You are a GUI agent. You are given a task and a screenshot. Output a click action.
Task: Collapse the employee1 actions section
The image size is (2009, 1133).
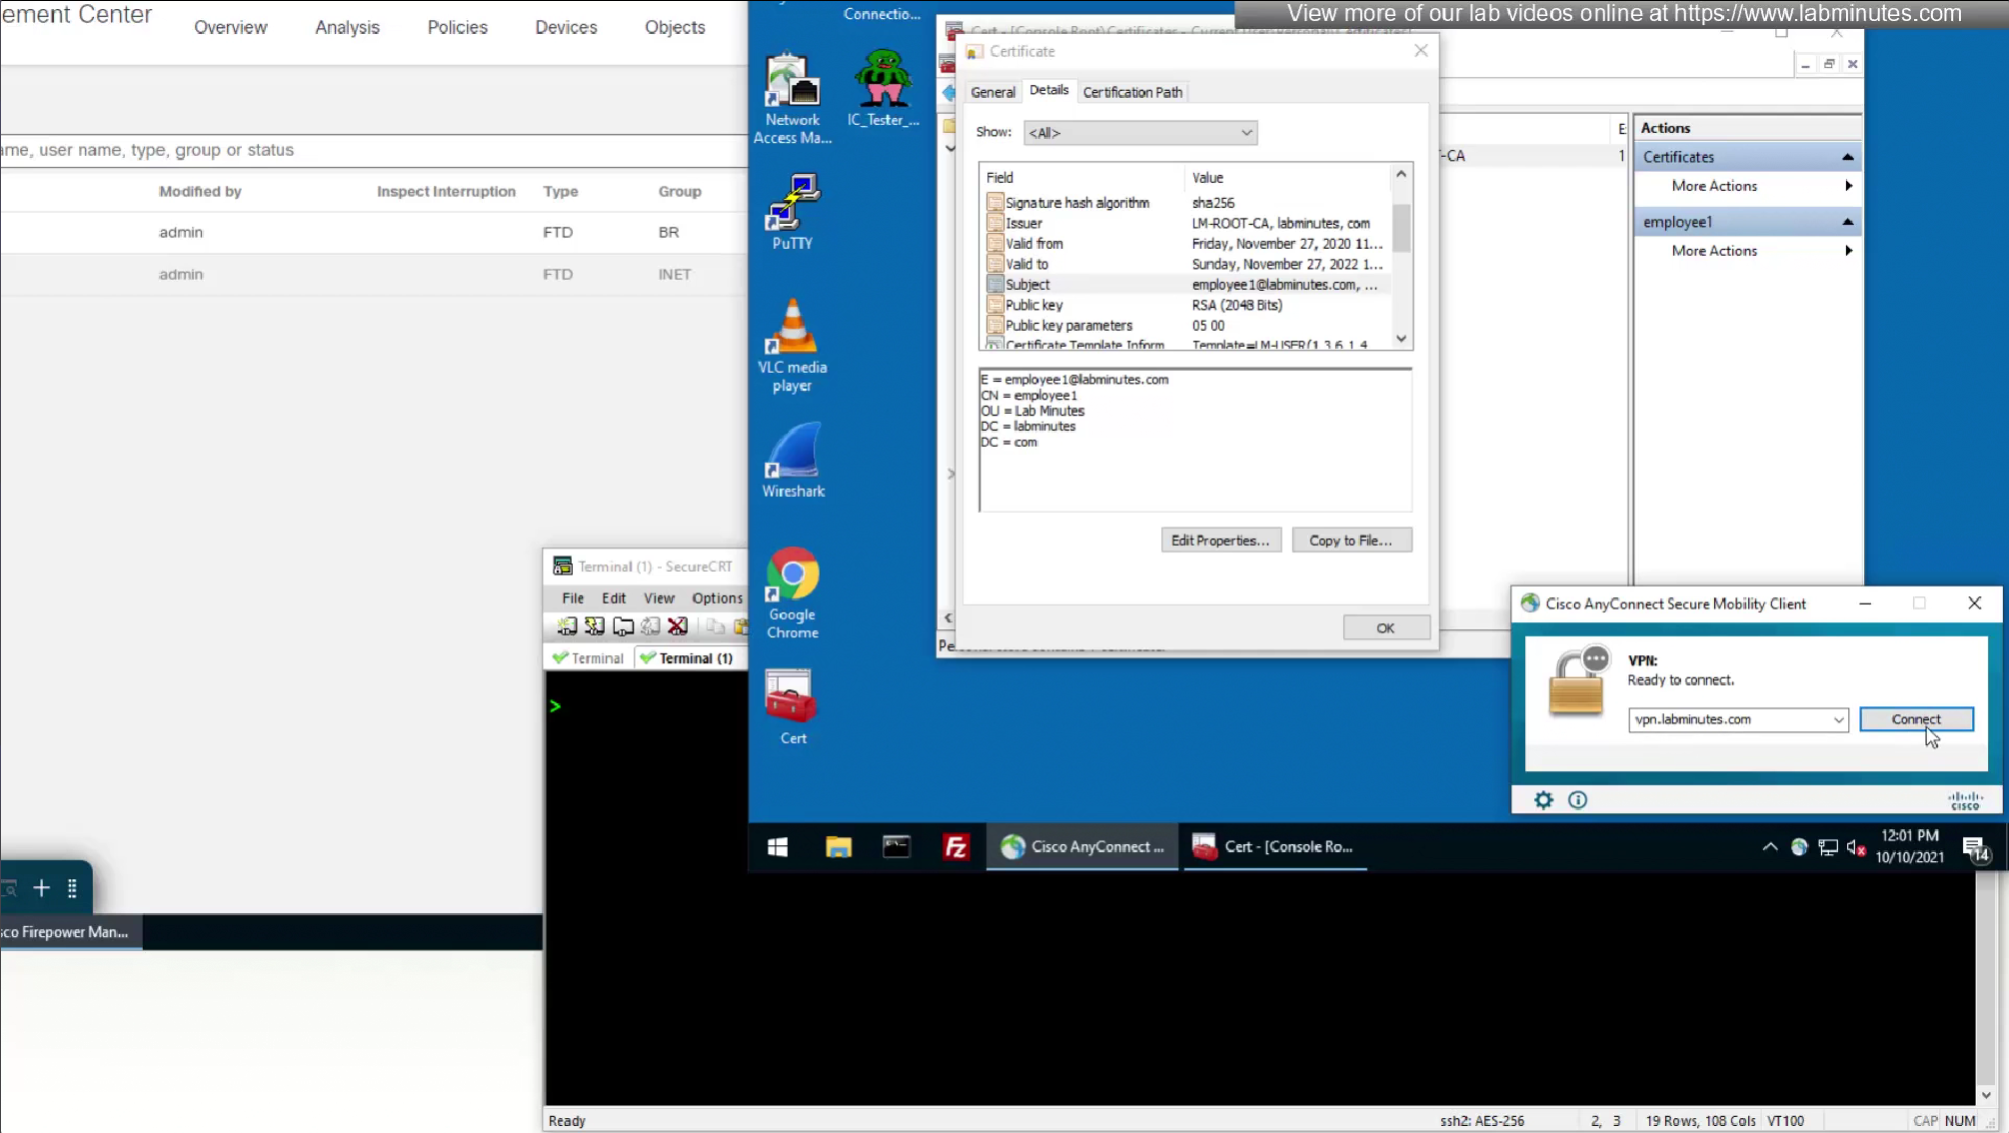coord(1847,222)
